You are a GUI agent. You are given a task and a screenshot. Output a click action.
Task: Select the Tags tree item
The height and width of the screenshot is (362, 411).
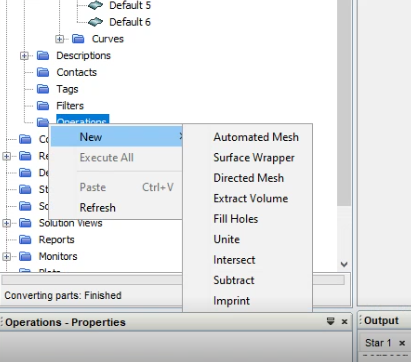67,89
